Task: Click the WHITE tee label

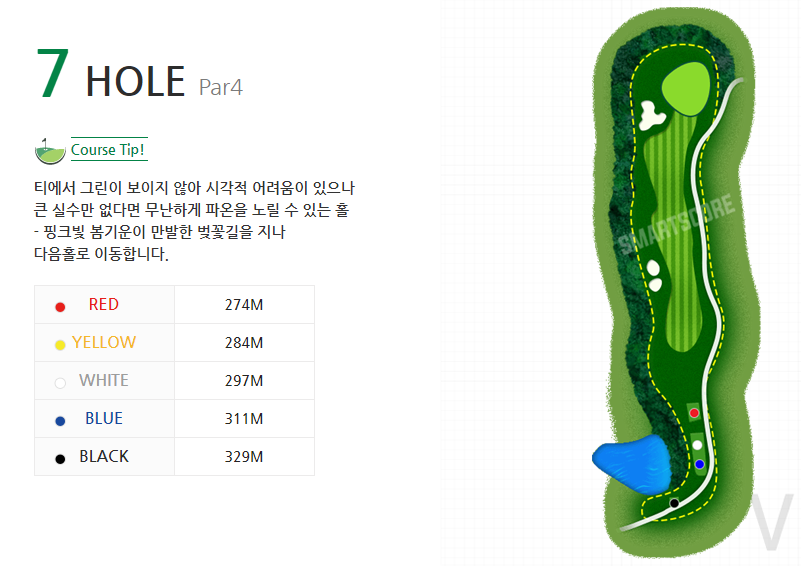Action: pyautogui.click(x=104, y=381)
